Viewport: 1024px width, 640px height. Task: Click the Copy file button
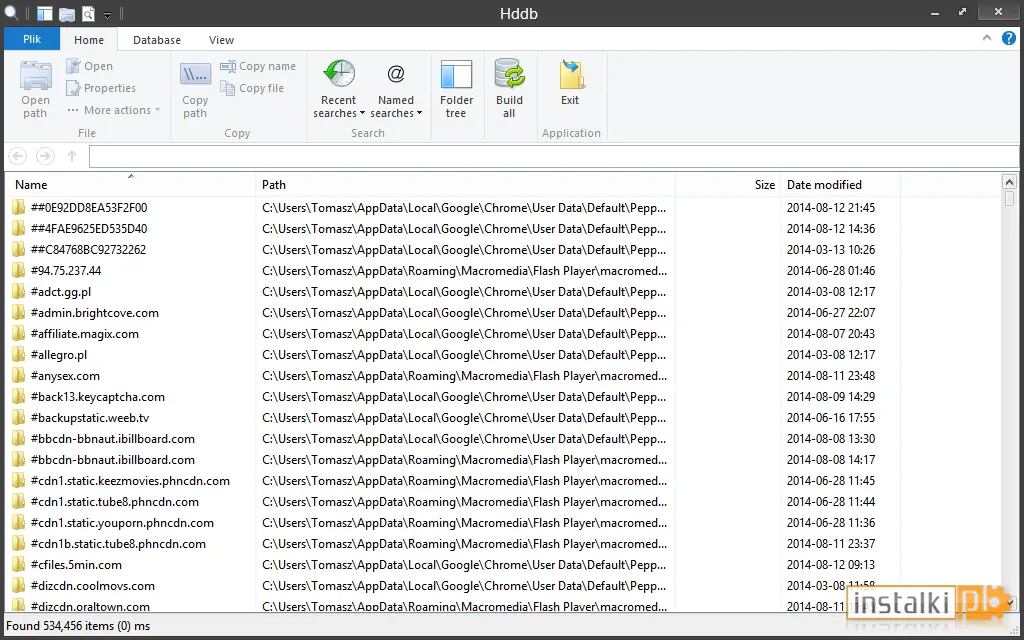tap(252, 88)
